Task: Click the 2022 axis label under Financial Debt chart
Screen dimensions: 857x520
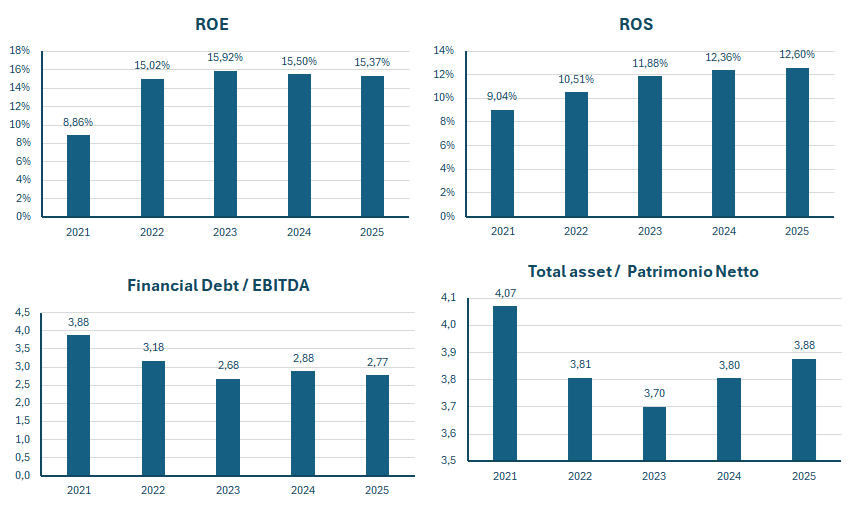Action: 153,490
